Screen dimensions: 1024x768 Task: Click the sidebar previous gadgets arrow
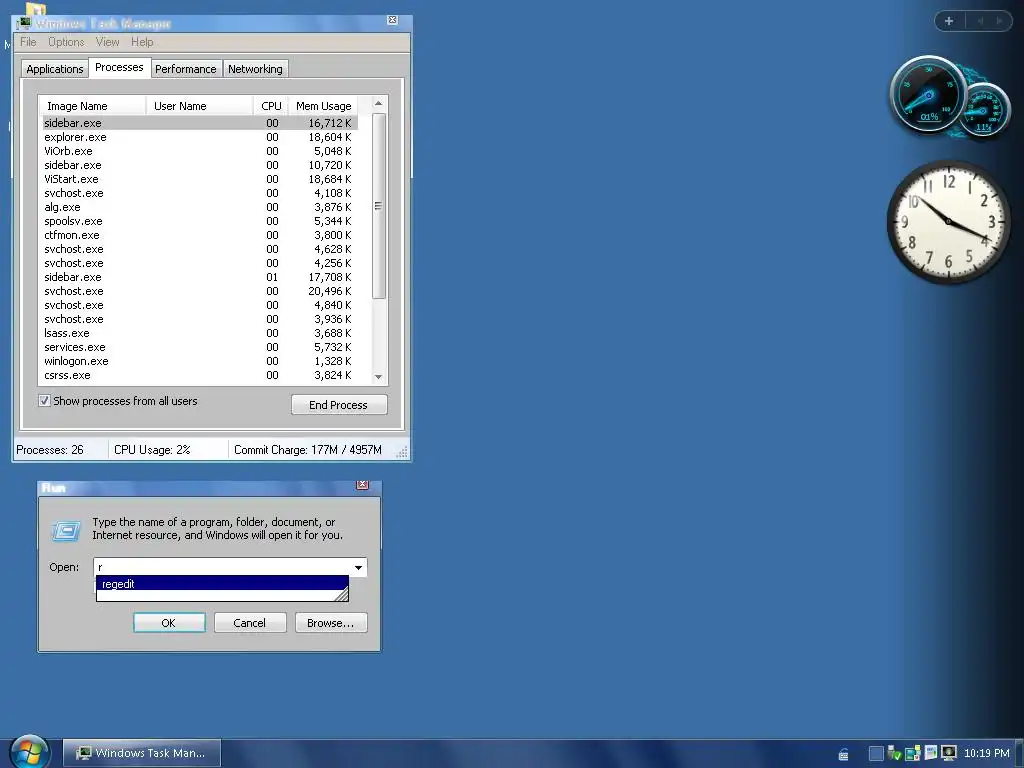980,21
